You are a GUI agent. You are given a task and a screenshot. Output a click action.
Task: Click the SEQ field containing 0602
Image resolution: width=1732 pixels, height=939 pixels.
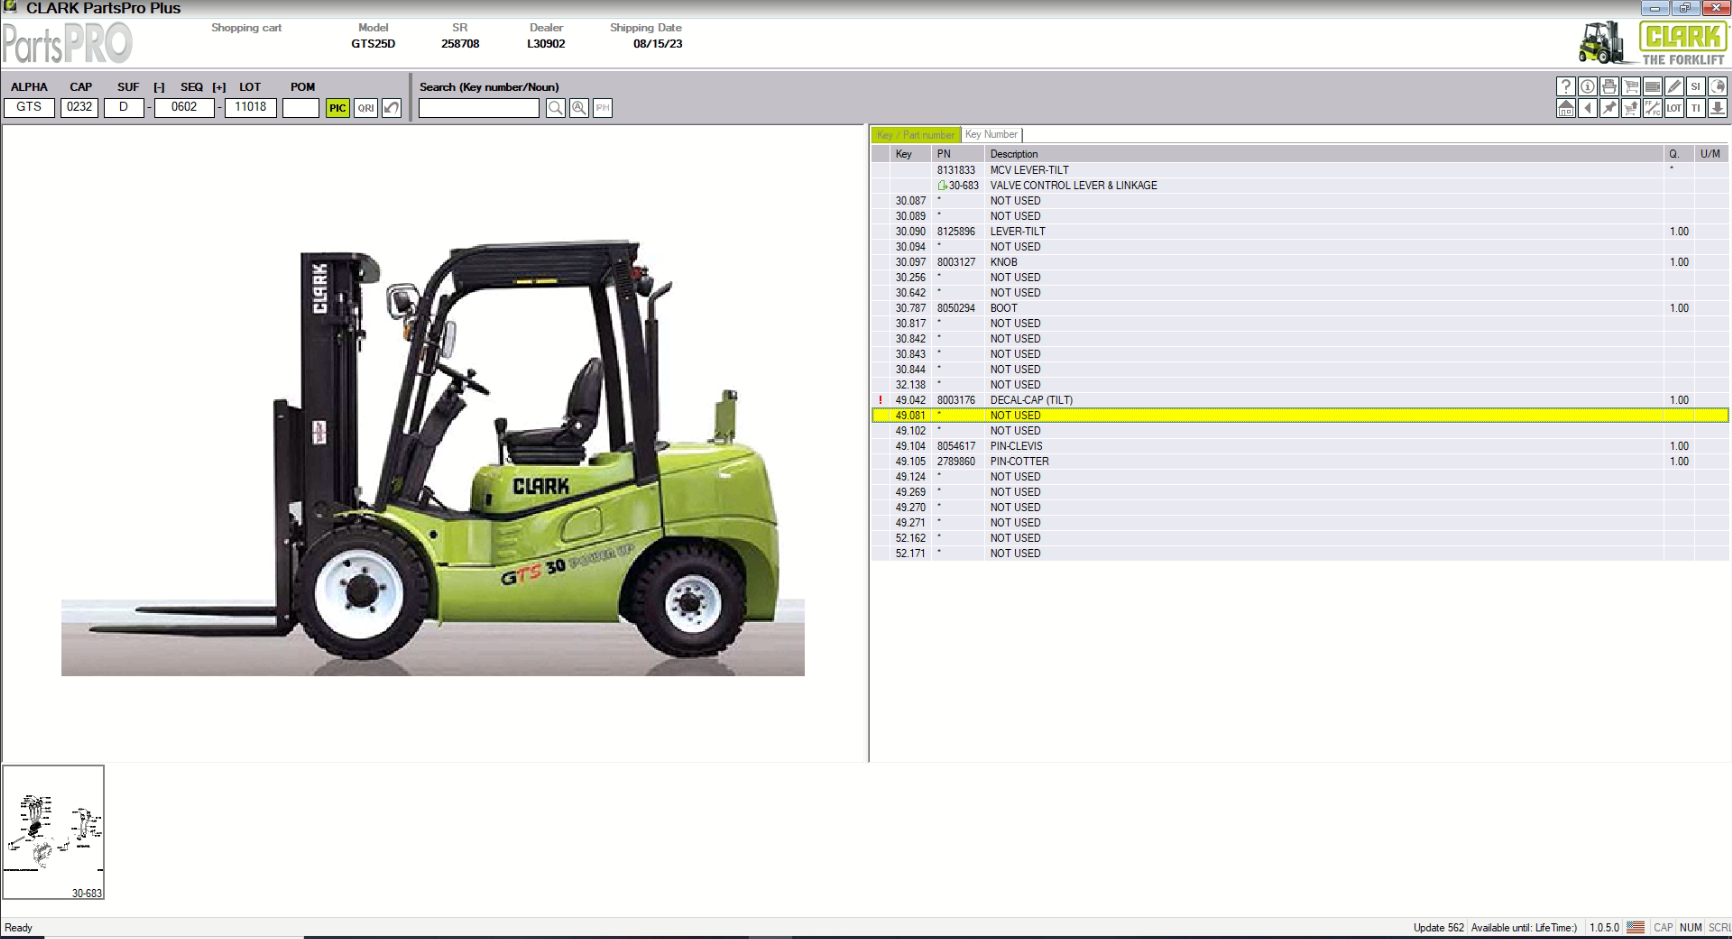[x=184, y=107]
